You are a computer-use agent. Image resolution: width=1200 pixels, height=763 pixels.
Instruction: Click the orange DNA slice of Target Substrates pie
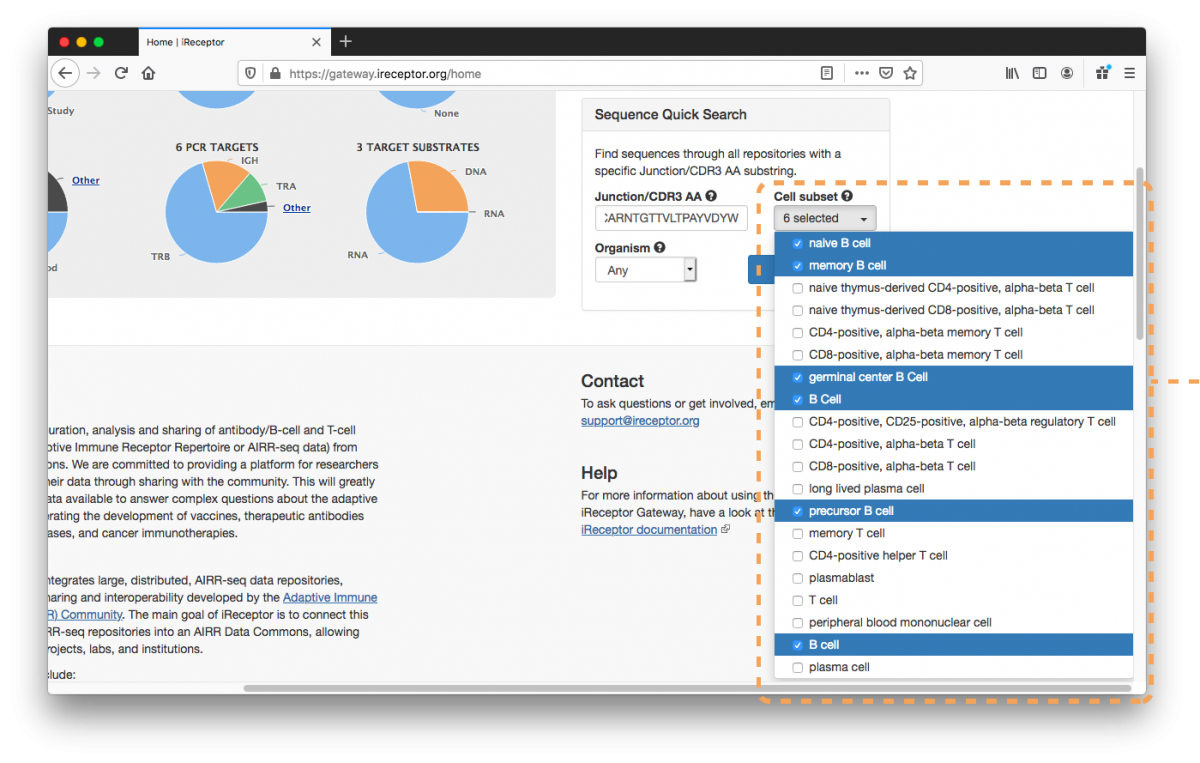[x=440, y=188]
